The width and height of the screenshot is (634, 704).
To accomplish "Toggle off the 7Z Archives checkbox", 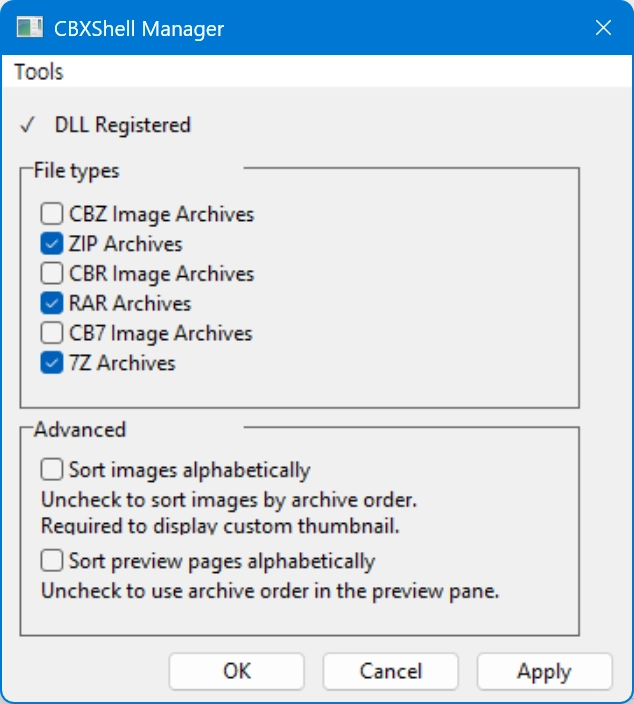I will 52,364.
